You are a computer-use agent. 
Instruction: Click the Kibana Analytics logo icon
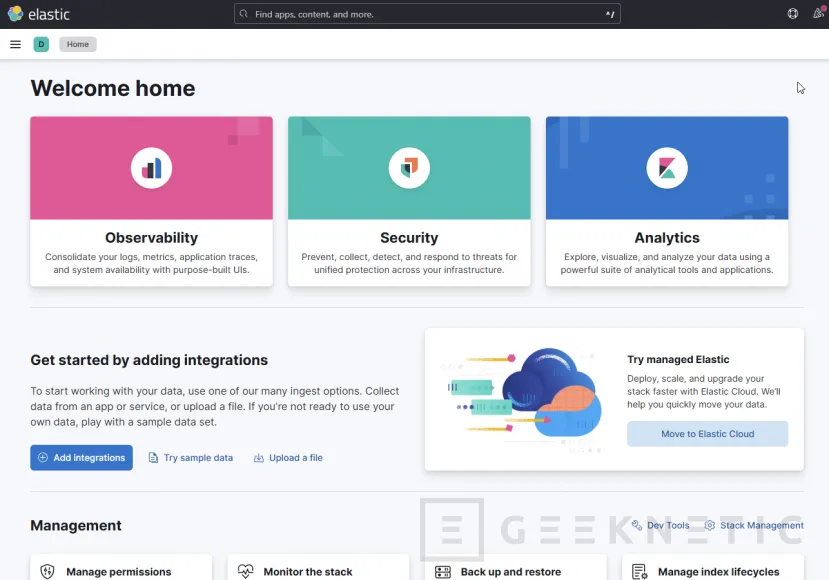point(667,168)
